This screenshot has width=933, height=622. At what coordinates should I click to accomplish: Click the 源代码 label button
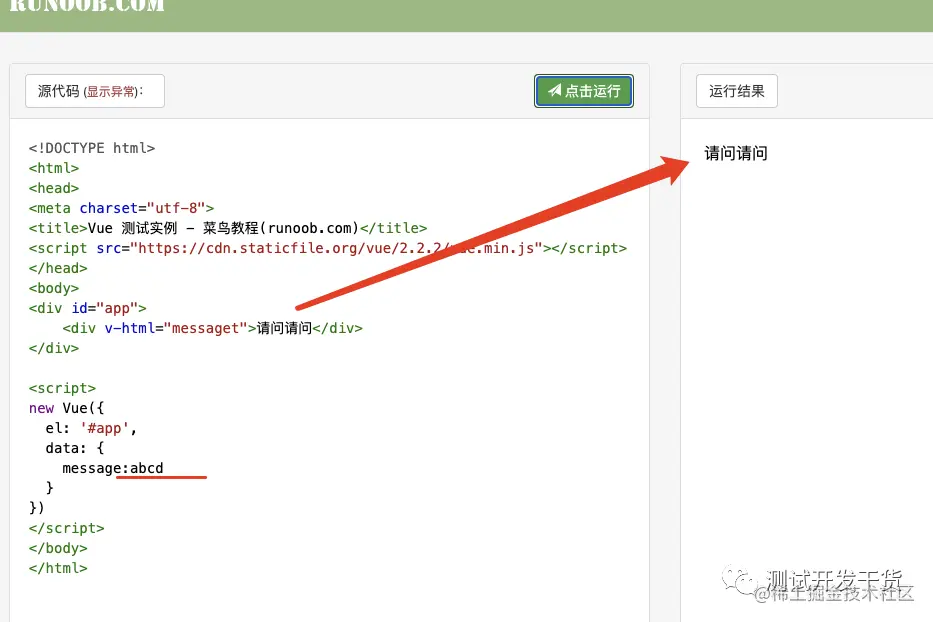coord(95,91)
